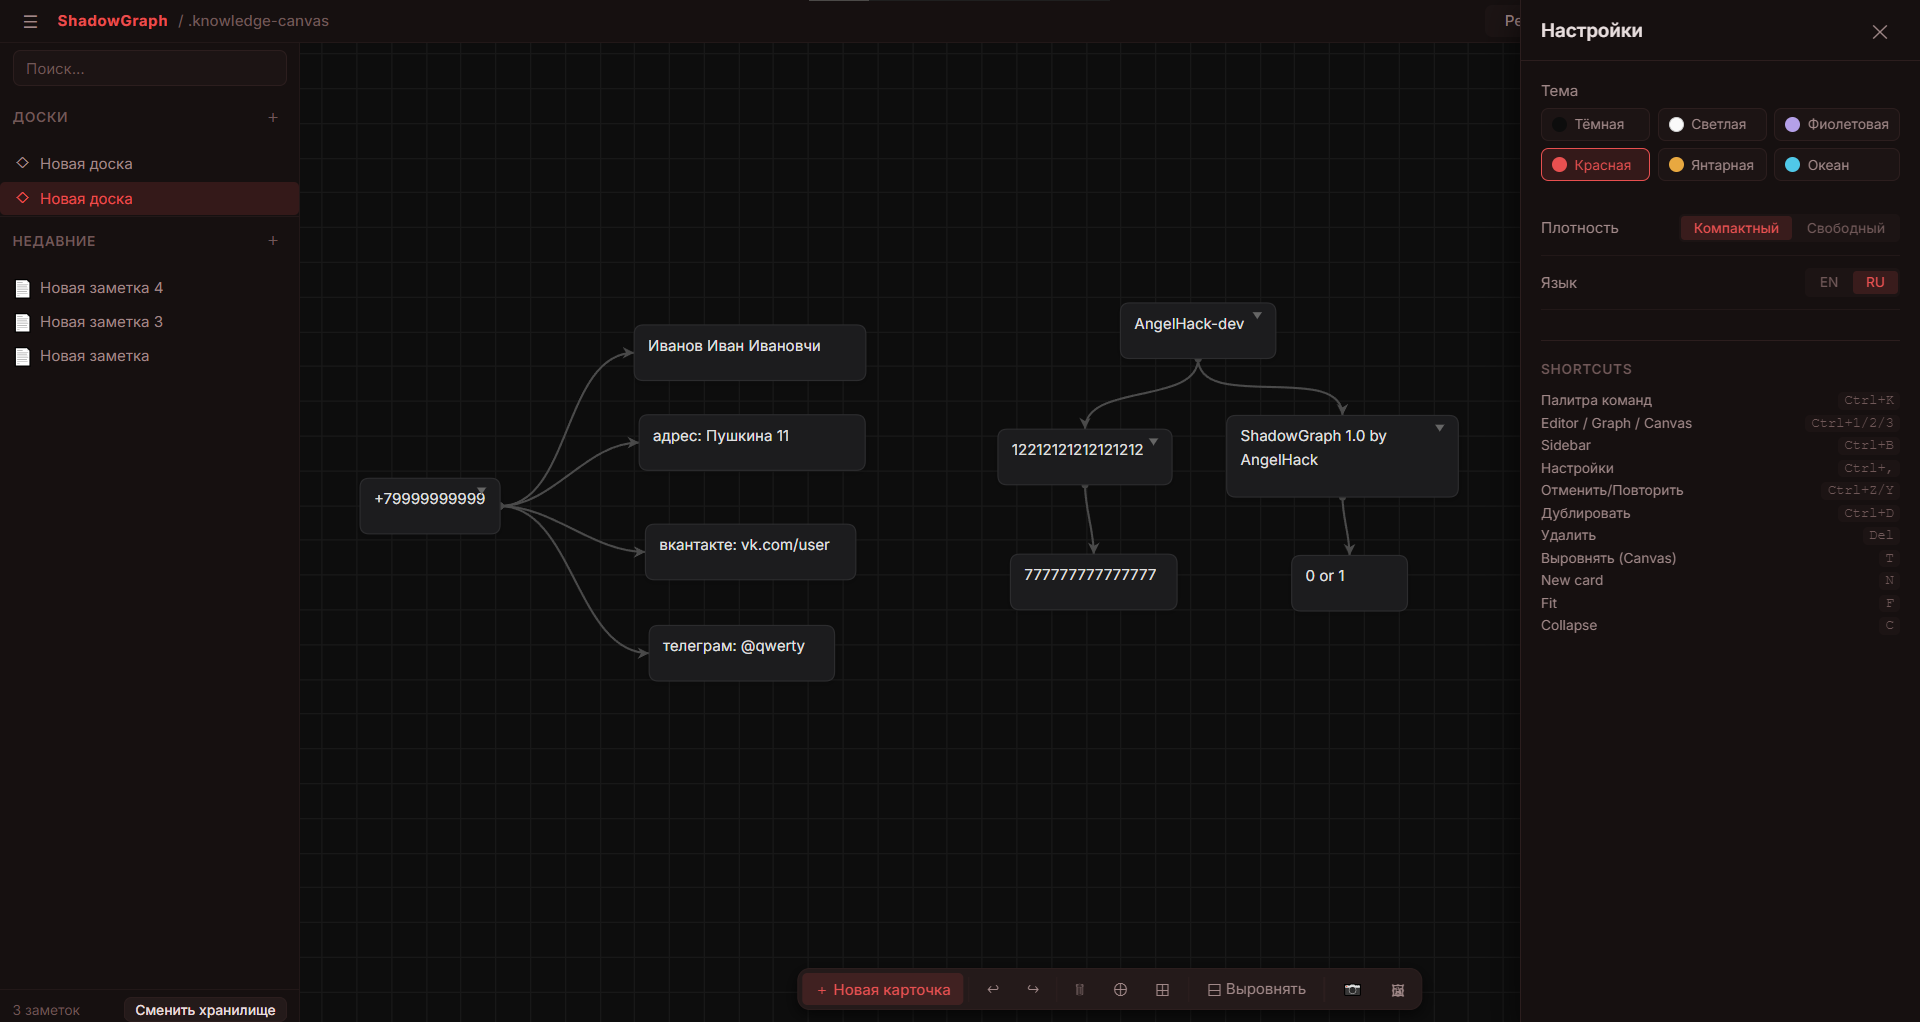Select the Светлая theme
This screenshot has width=1920, height=1022.
pos(1712,124)
